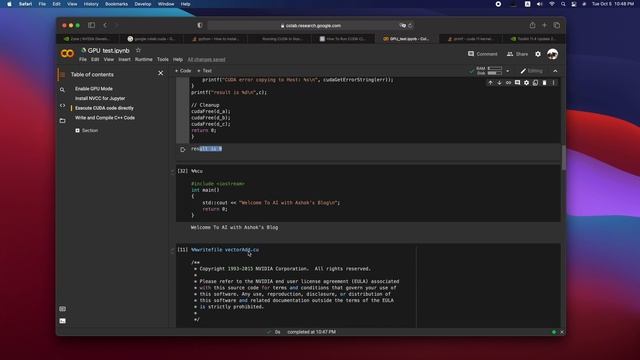The image size is (640, 360).
Task: Go to Execute CUDA code directly section
Action: (104, 108)
